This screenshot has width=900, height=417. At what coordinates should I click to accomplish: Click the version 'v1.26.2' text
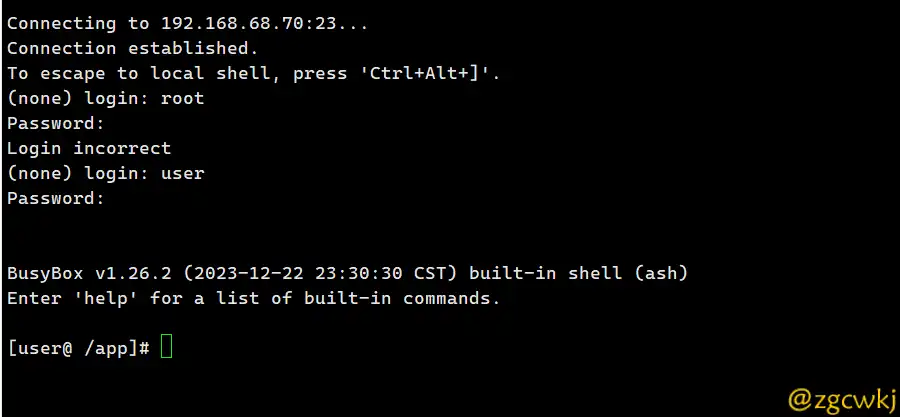[133, 274]
